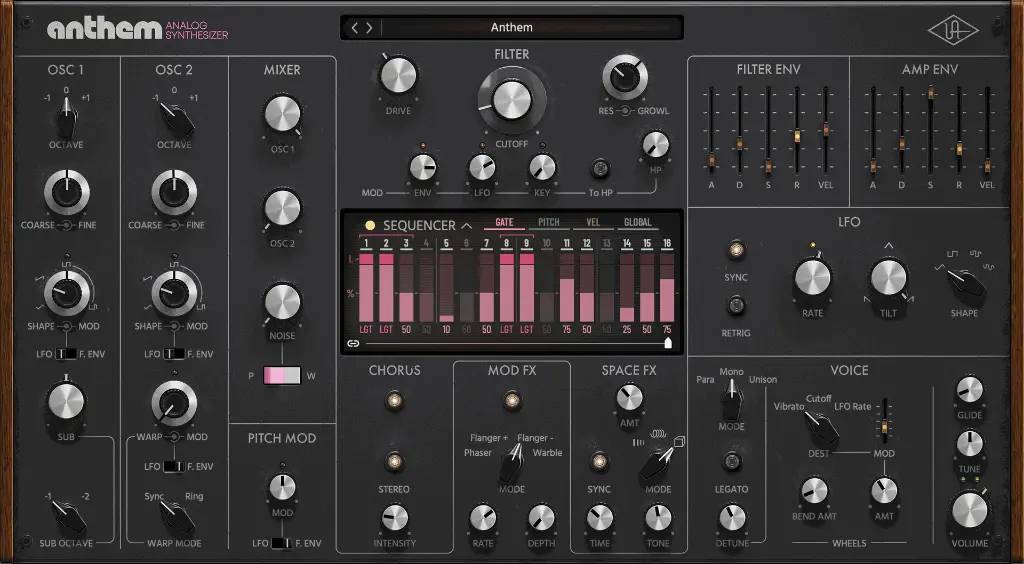The image size is (1024, 564).
Task: Click the OSC 1 Shape knob
Action: pyautogui.click(x=67, y=292)
